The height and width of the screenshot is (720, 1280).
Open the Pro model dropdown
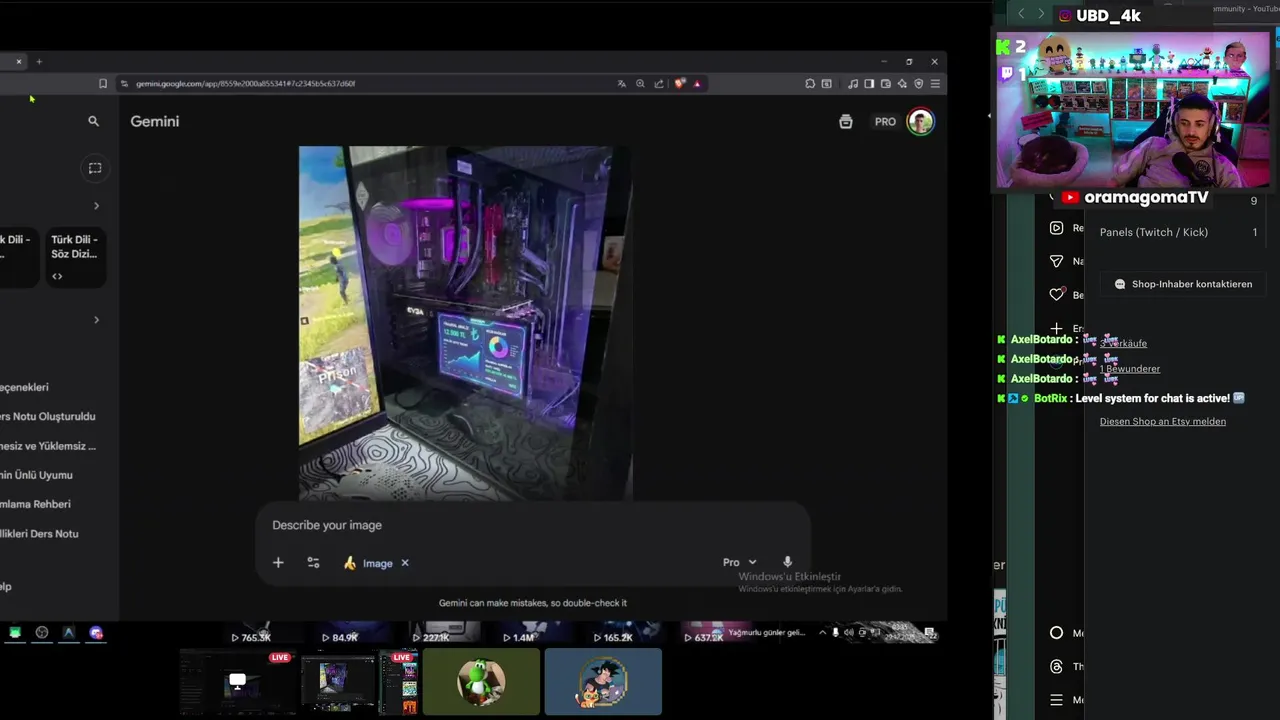click(x=740, y=562)
